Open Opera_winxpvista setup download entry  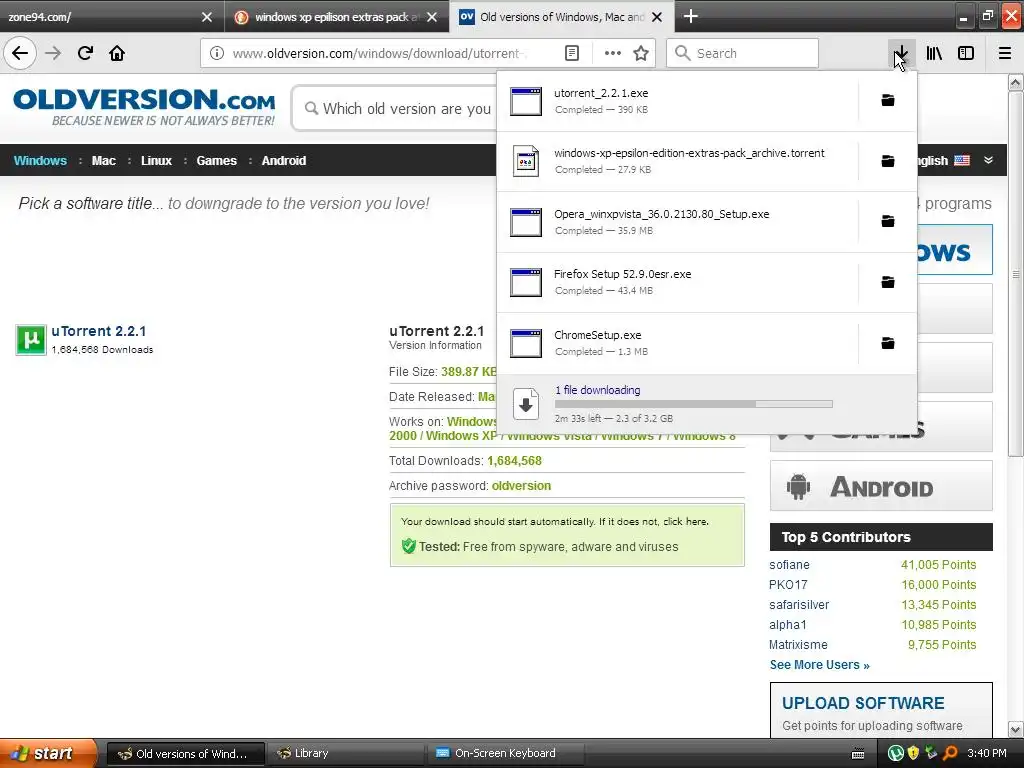pyautogui.click(x=678, y=222)
